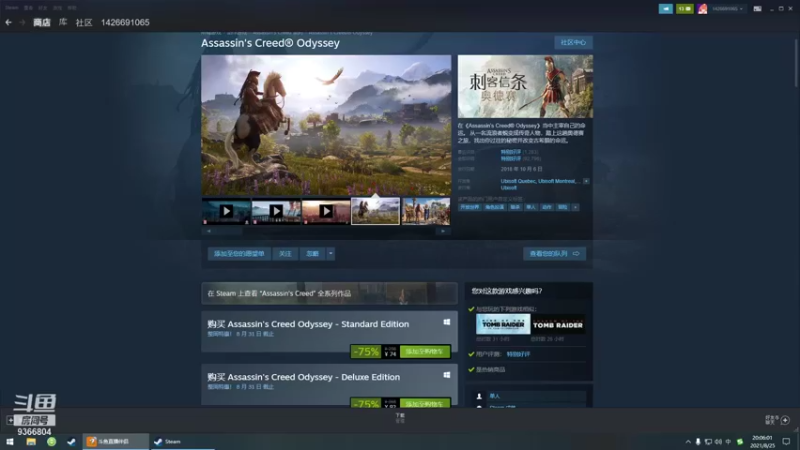
Task: View your queue button
Action: (x=555, y=254)
